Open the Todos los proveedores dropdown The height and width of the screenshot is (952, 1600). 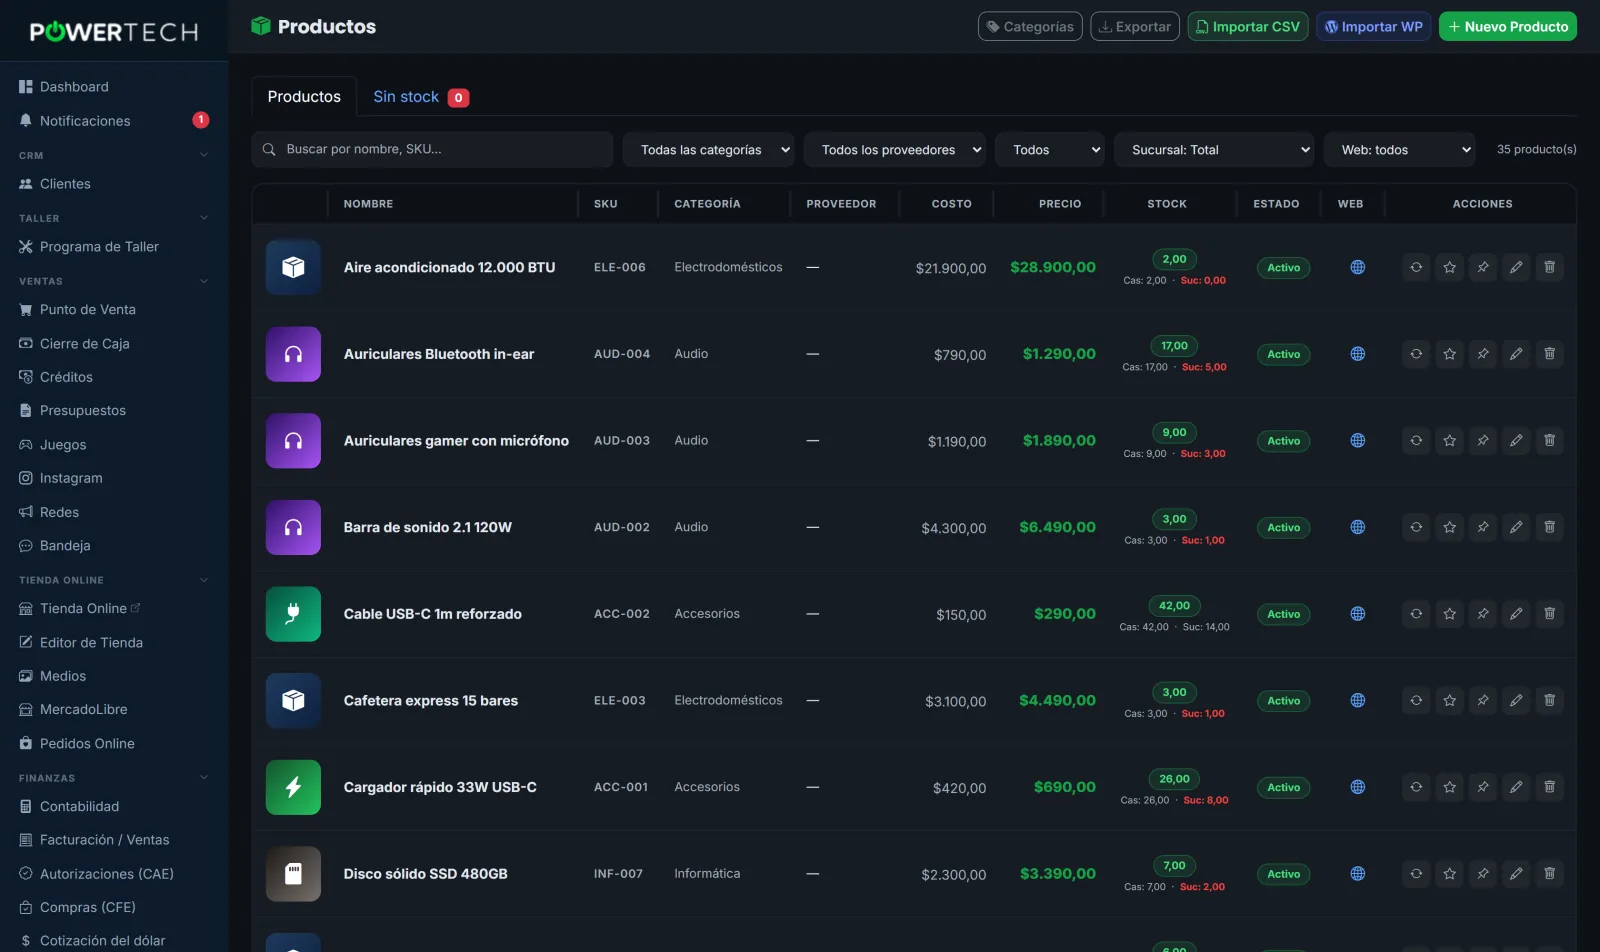click(x=895, y=150)
